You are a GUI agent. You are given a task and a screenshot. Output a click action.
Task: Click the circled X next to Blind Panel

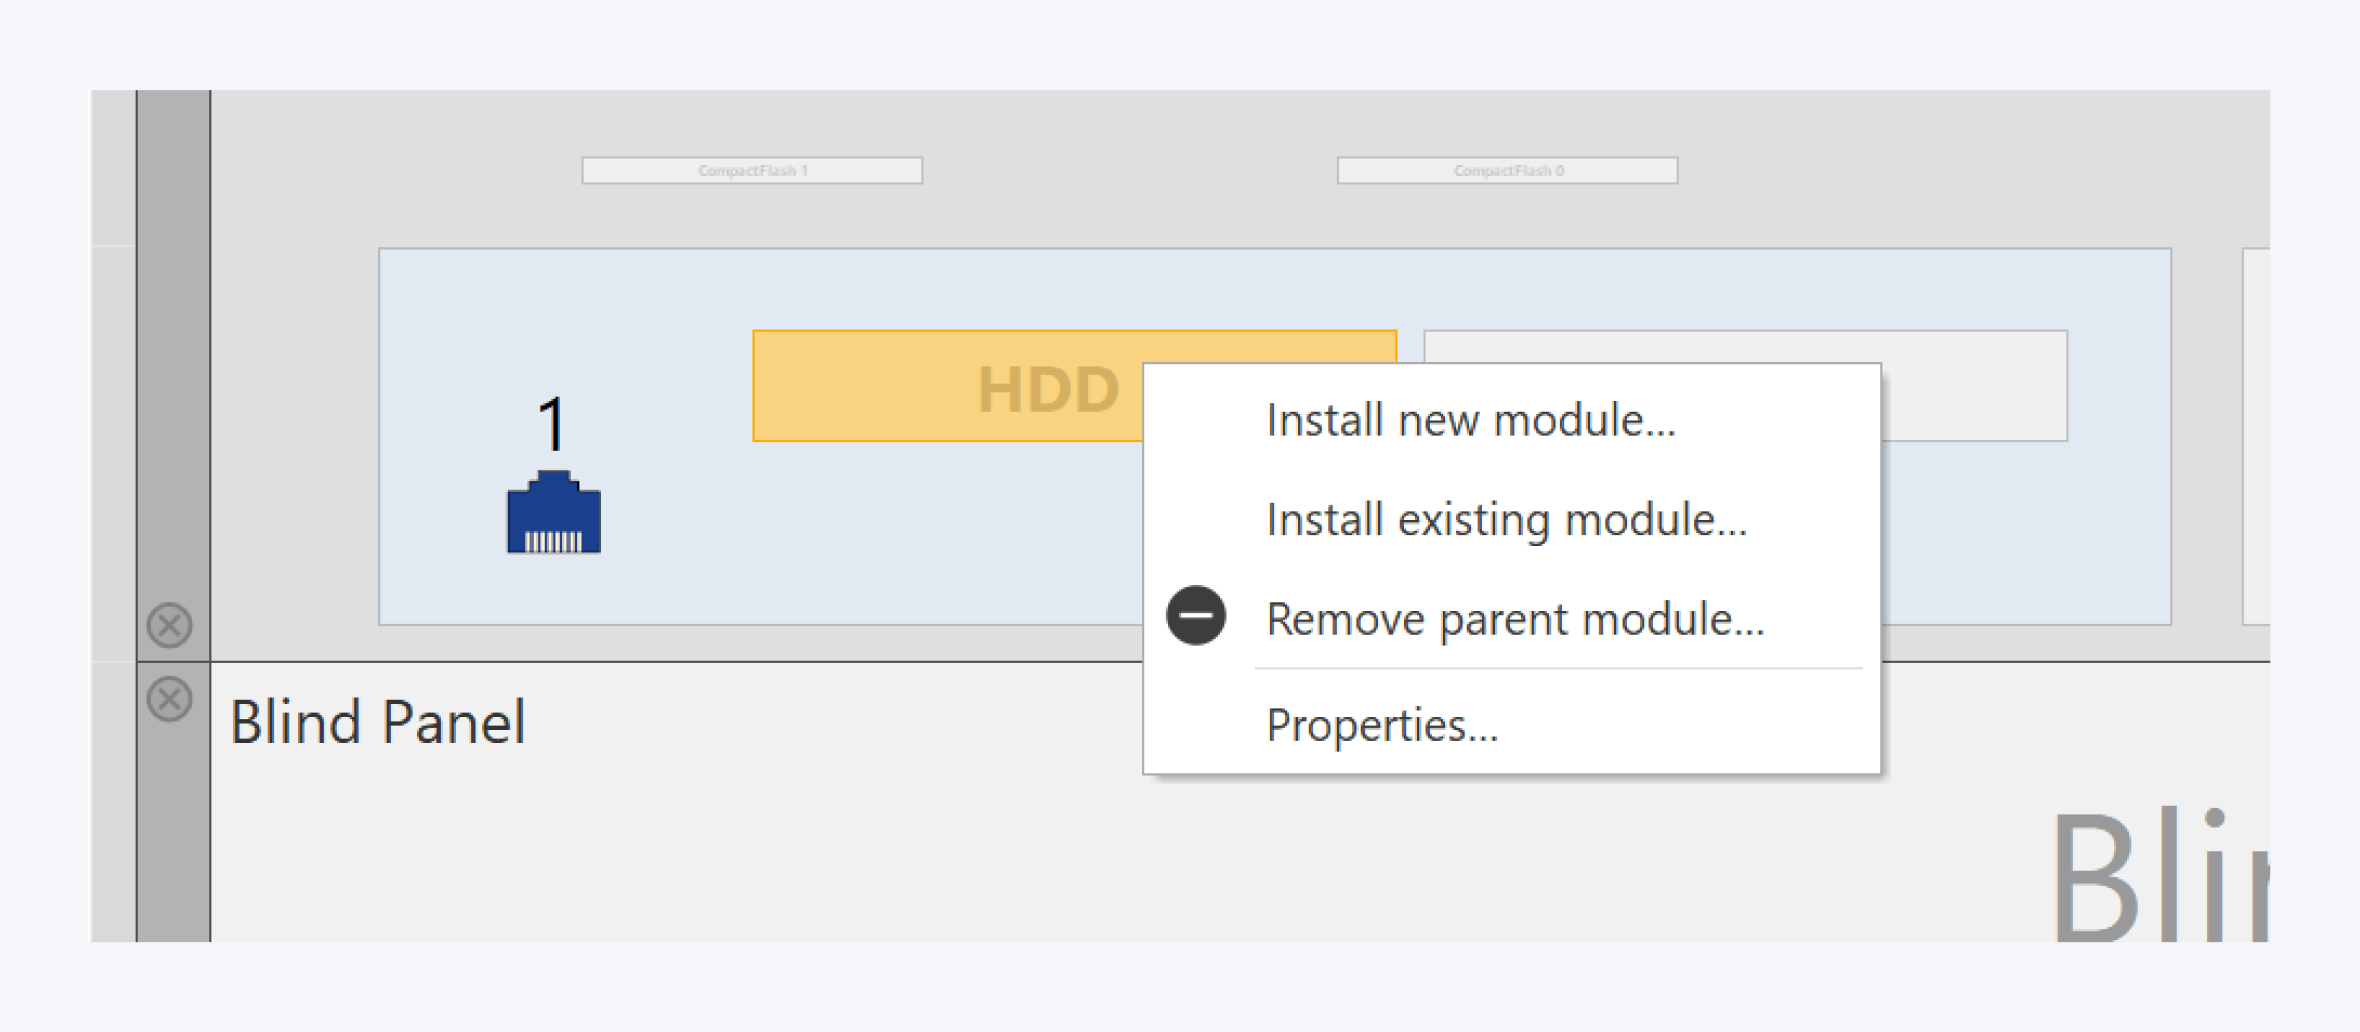coord(168,700)
